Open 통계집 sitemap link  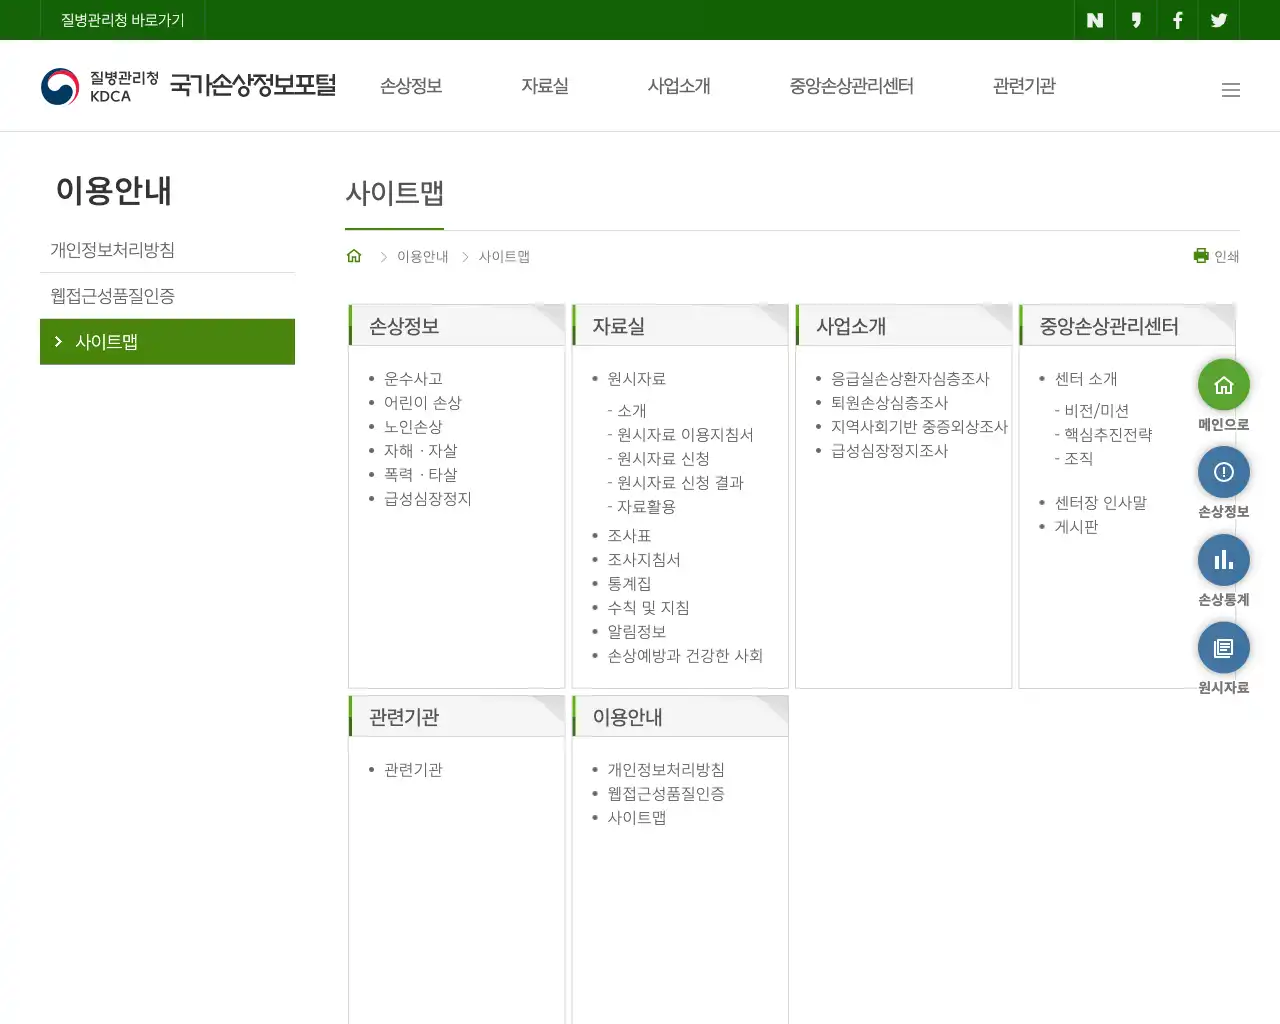pos(630,584)
